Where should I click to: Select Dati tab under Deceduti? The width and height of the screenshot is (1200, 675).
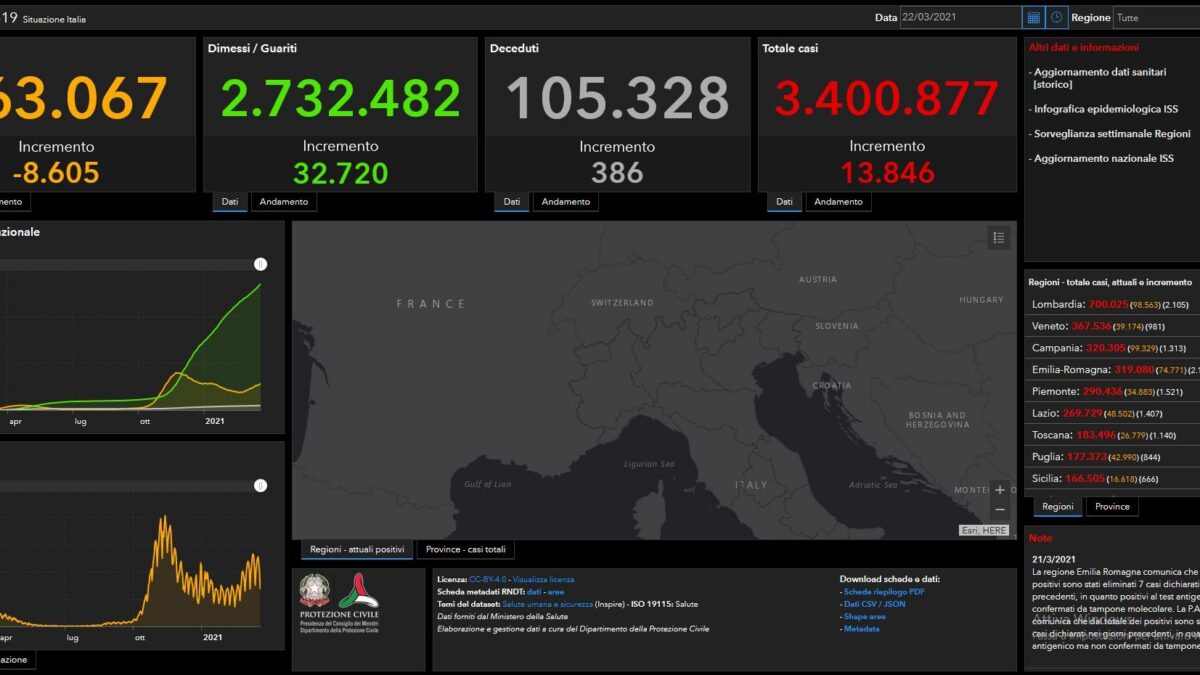[512, 202]
